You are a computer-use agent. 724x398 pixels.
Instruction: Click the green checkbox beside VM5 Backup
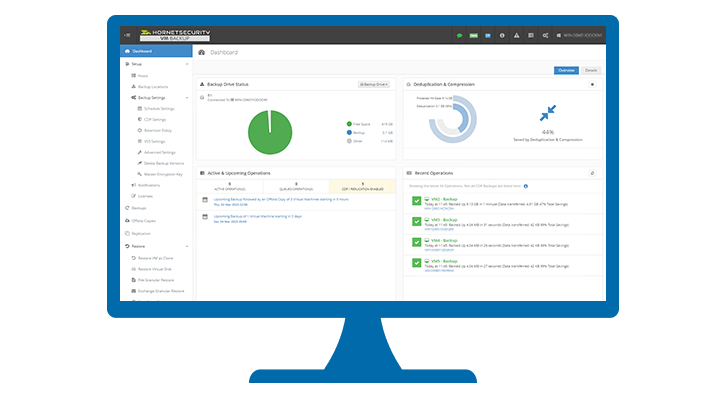[416, 263]
